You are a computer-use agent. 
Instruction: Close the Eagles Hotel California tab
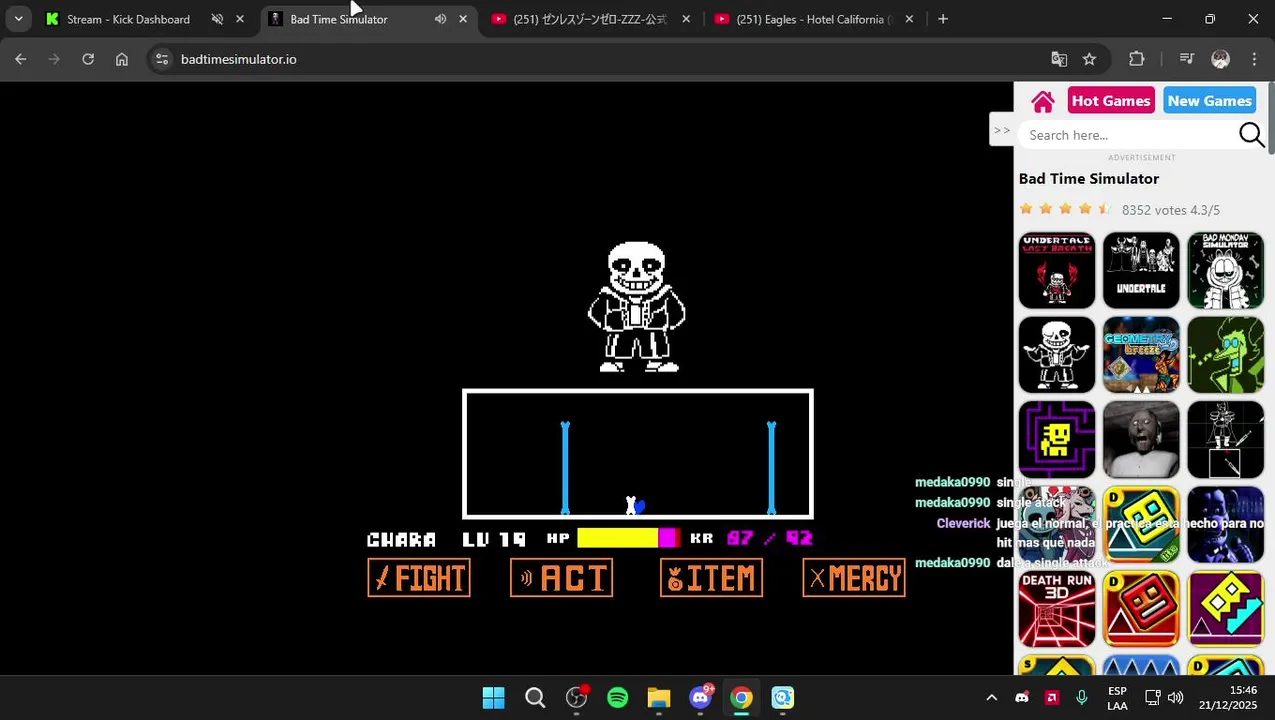pos(908,19)
